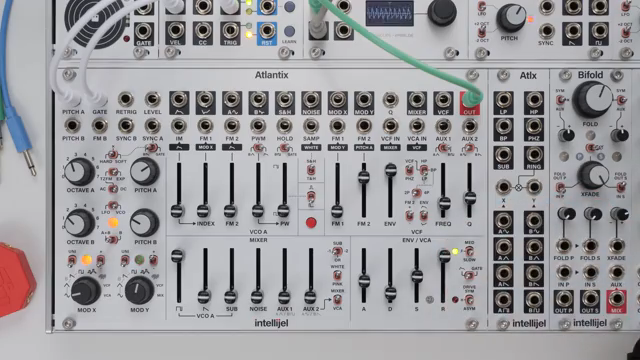The width and height of the screenshot is (640, 360).
Task: Push the LEARN button on top module
Action: coord(289,31)
